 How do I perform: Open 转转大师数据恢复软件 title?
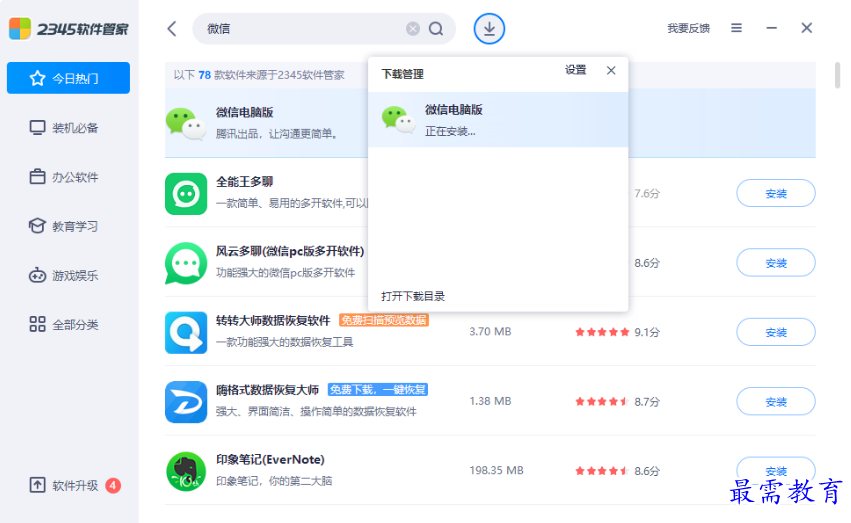click(273, 321)
